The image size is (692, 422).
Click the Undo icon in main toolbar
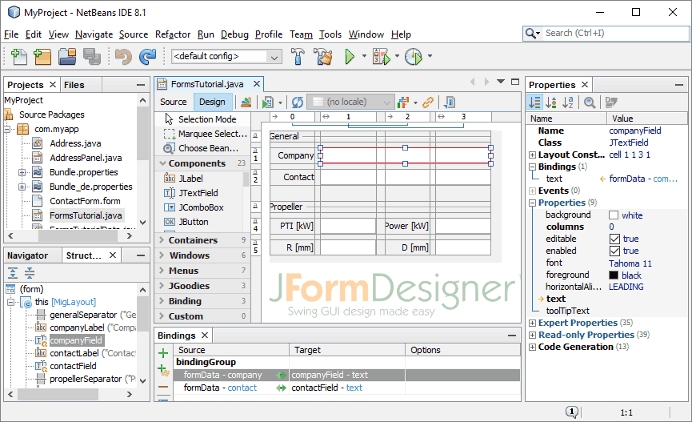click(x=123, y=57)
